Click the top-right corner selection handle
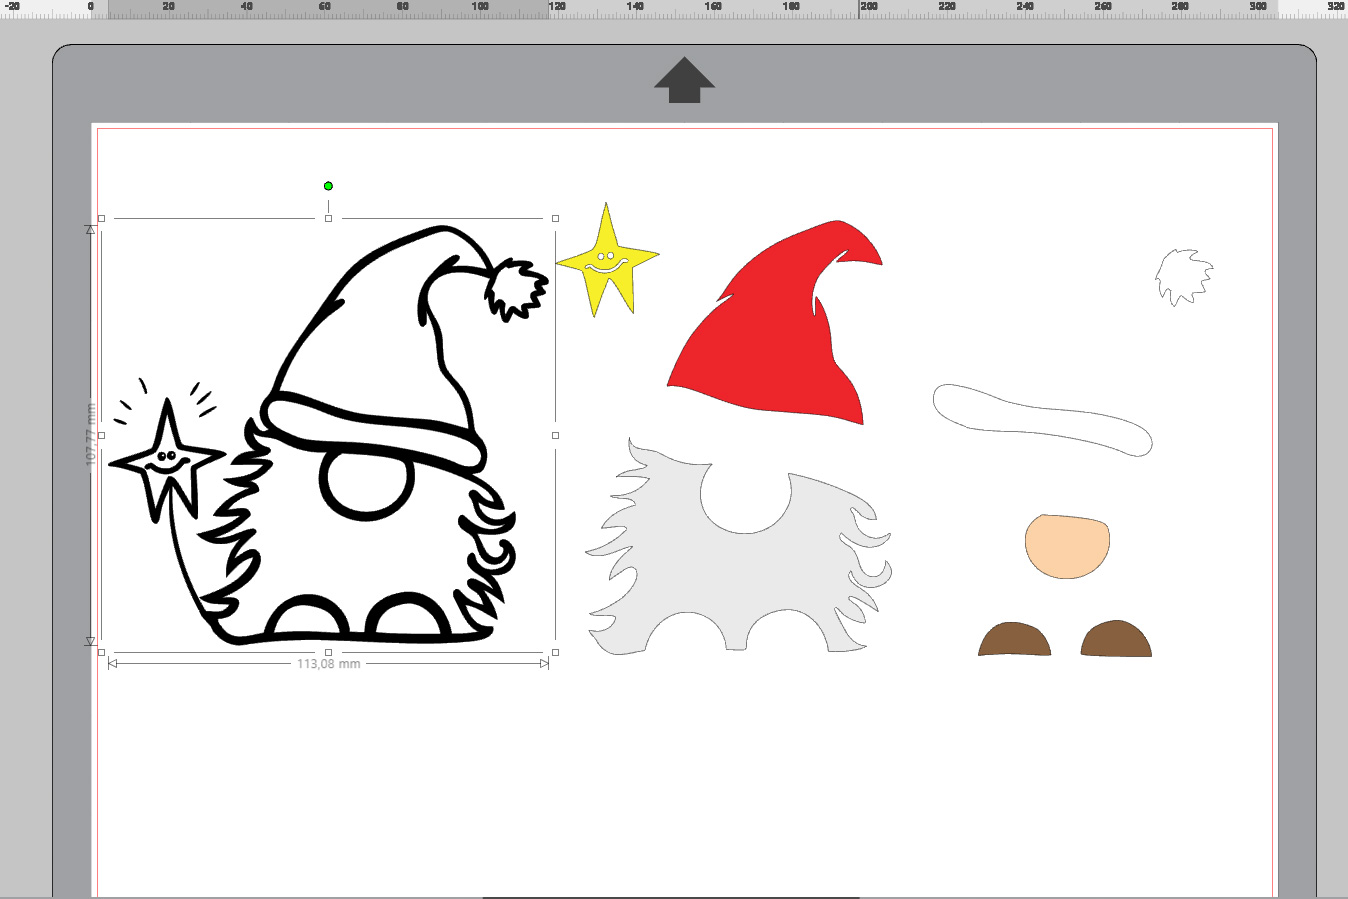The height and width of the screenshot is (899, 1348). pos(555,218)
